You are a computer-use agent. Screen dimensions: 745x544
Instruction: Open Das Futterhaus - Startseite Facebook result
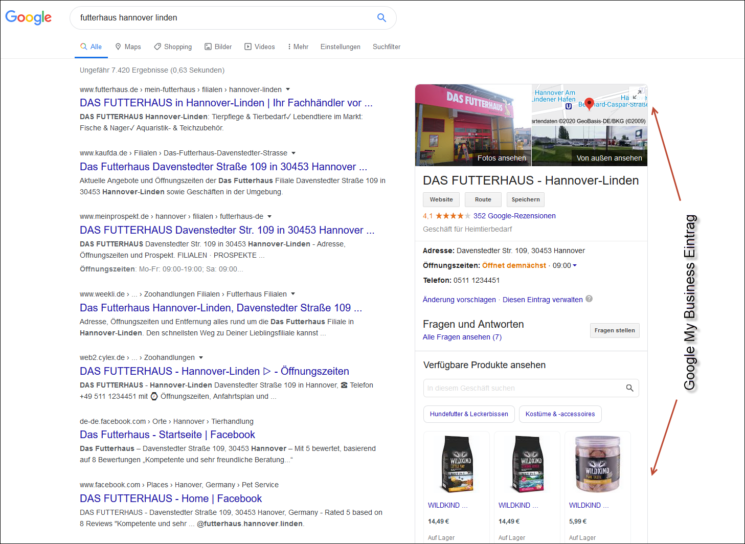pyautogui.click(x=167, y=434)
